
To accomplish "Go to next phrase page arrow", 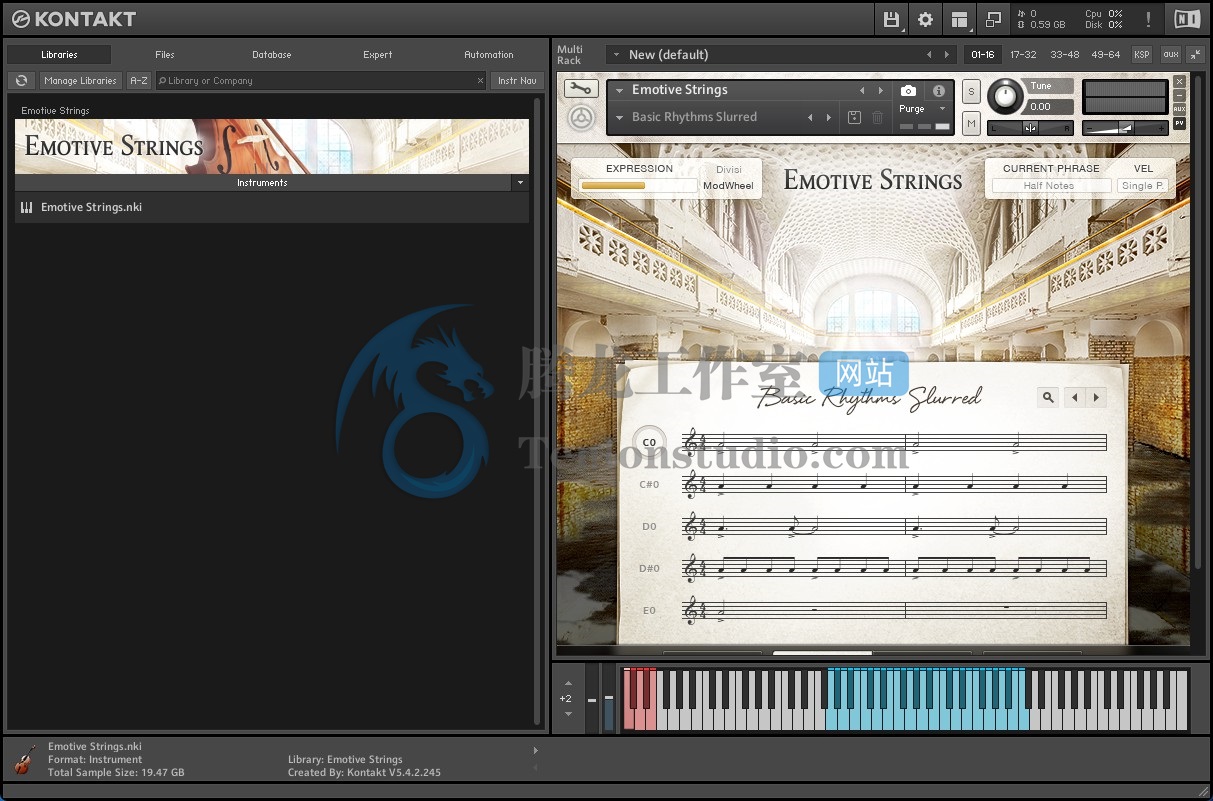I will 1096,397.
